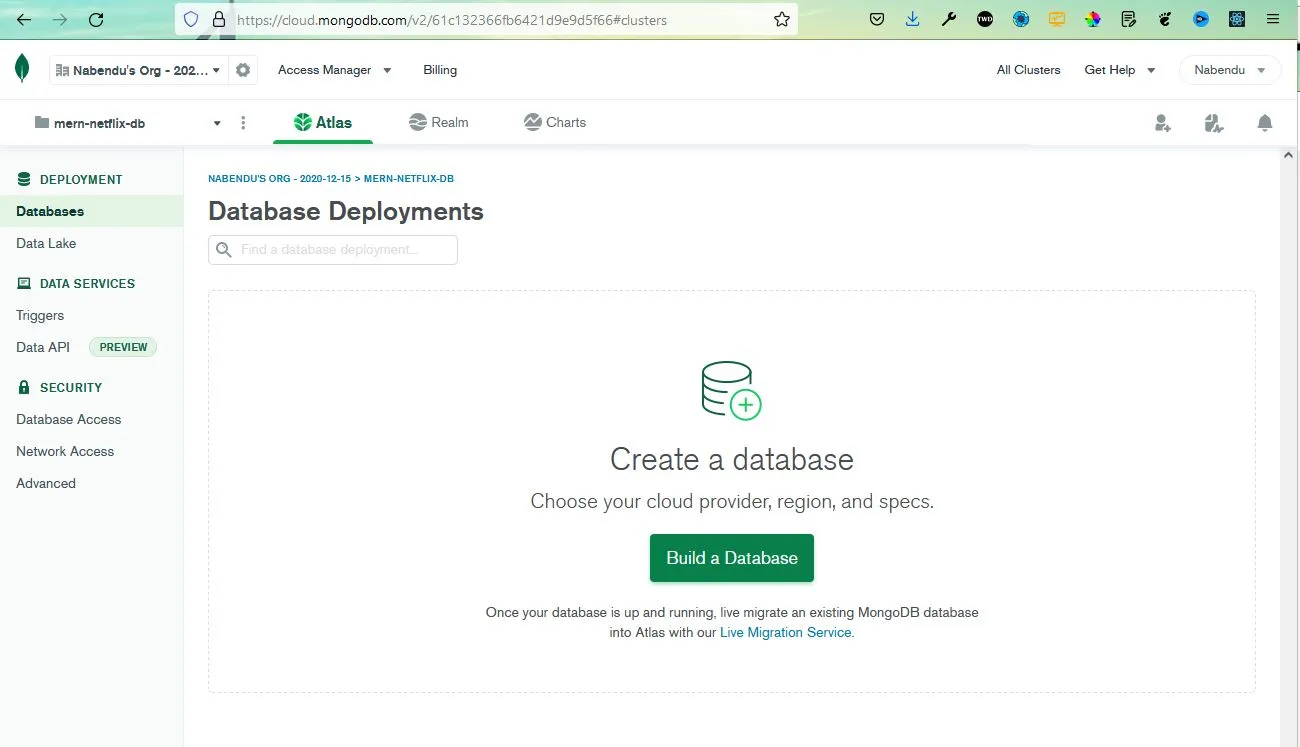Switch to the Realm tab

[438, 122]
